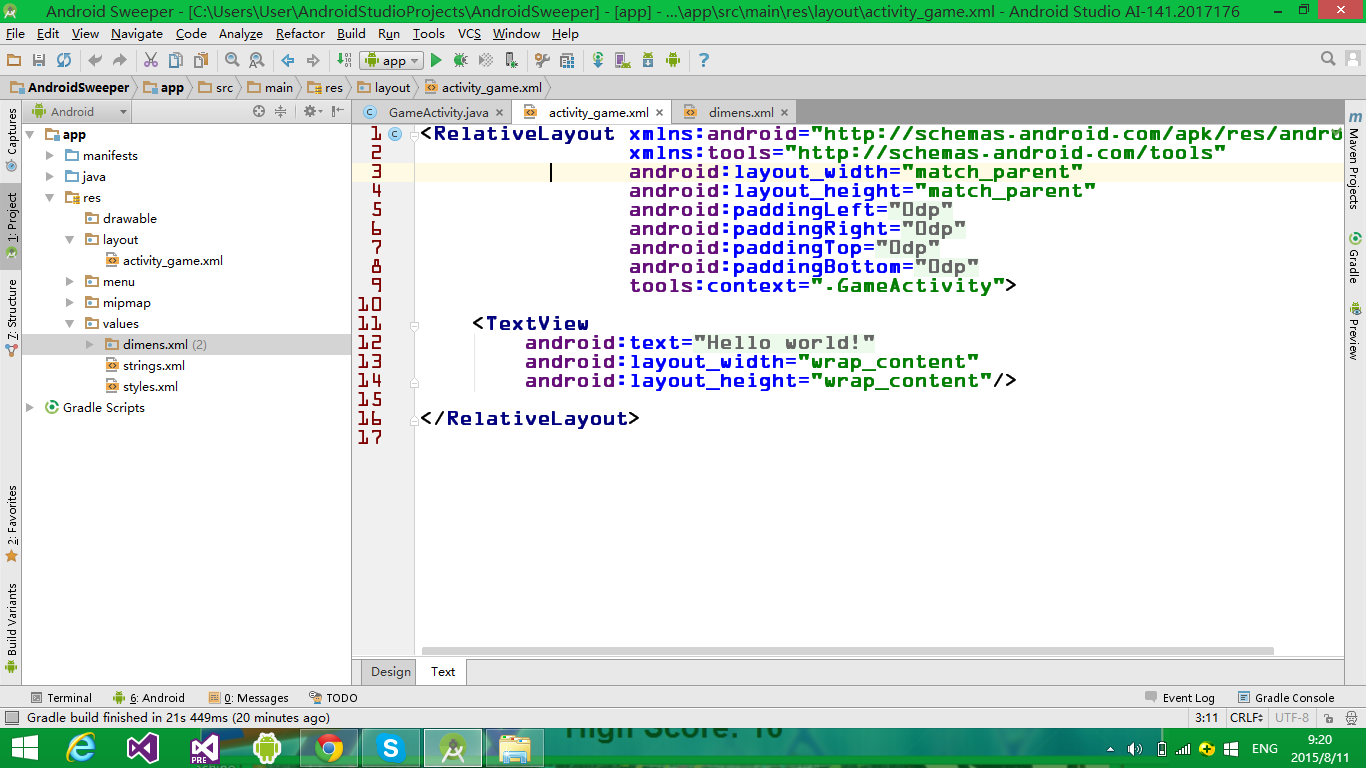Open Find with the magnifier icon

coord(232,60)
